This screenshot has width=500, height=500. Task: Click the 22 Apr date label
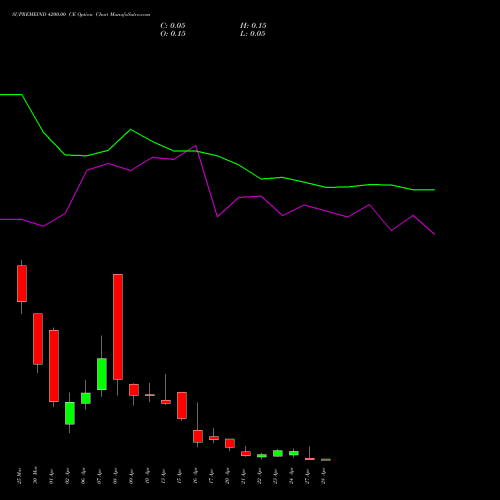[259, 476]
